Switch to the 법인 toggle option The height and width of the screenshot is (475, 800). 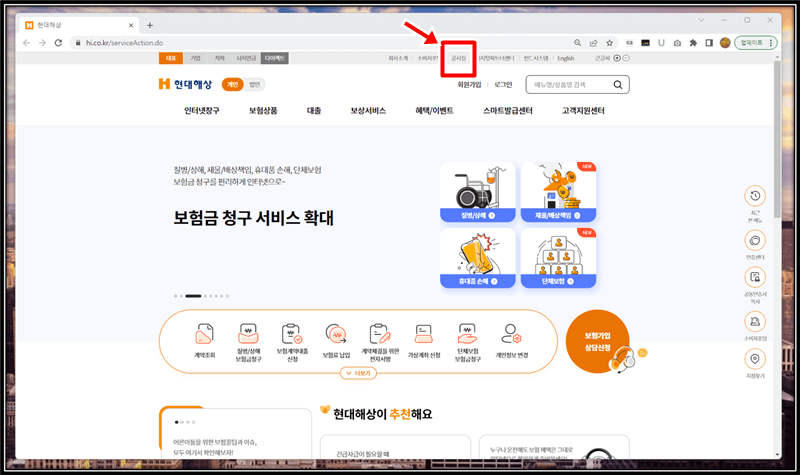pyautogui.click(x=255, y=85)
